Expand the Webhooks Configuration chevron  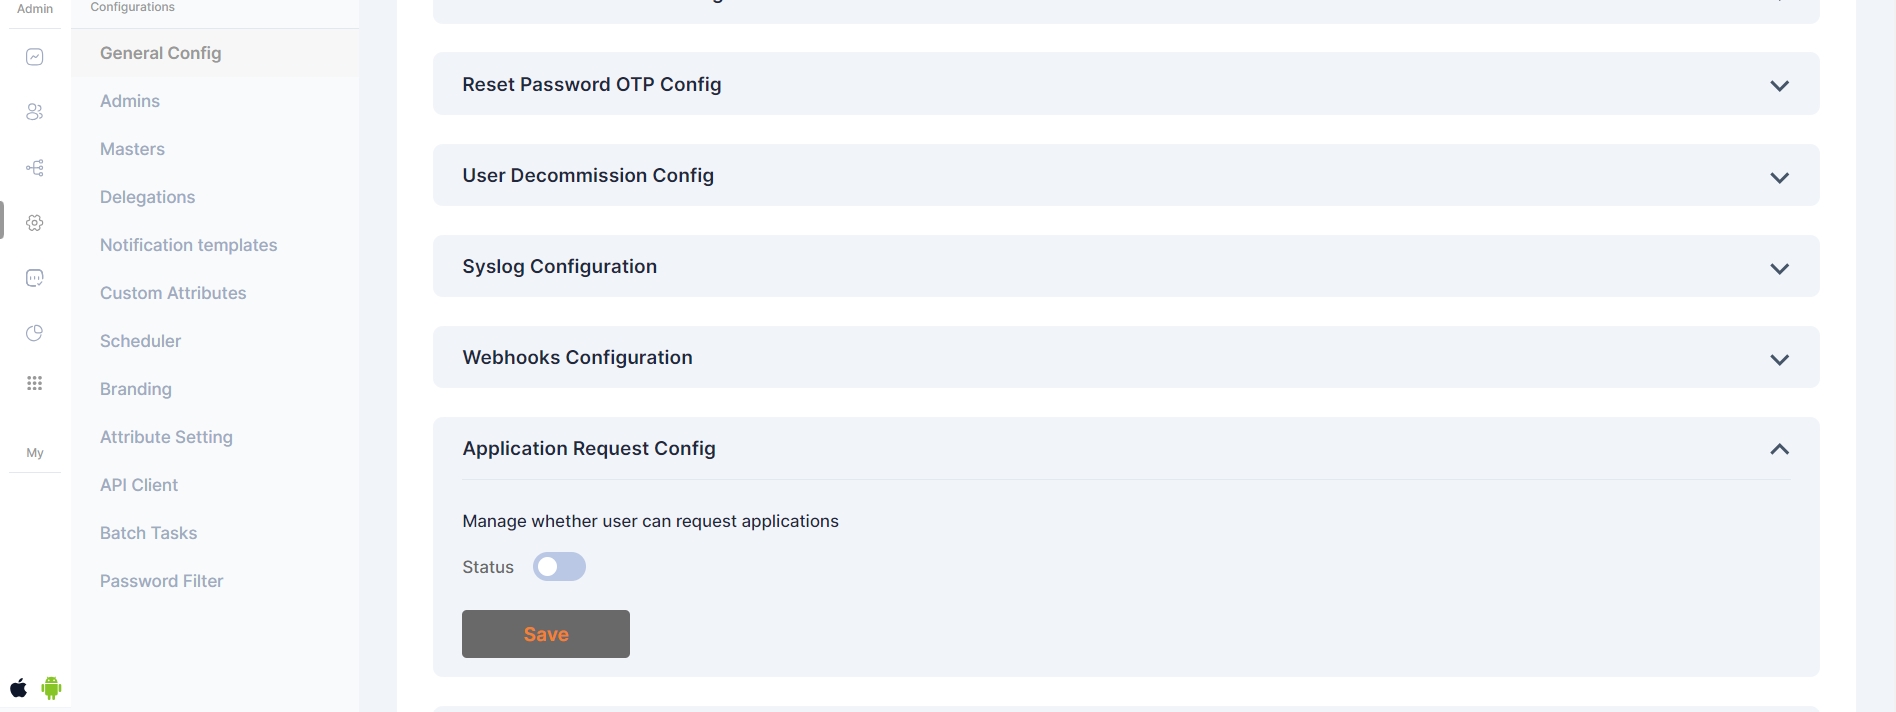(x=1779, y=359)
